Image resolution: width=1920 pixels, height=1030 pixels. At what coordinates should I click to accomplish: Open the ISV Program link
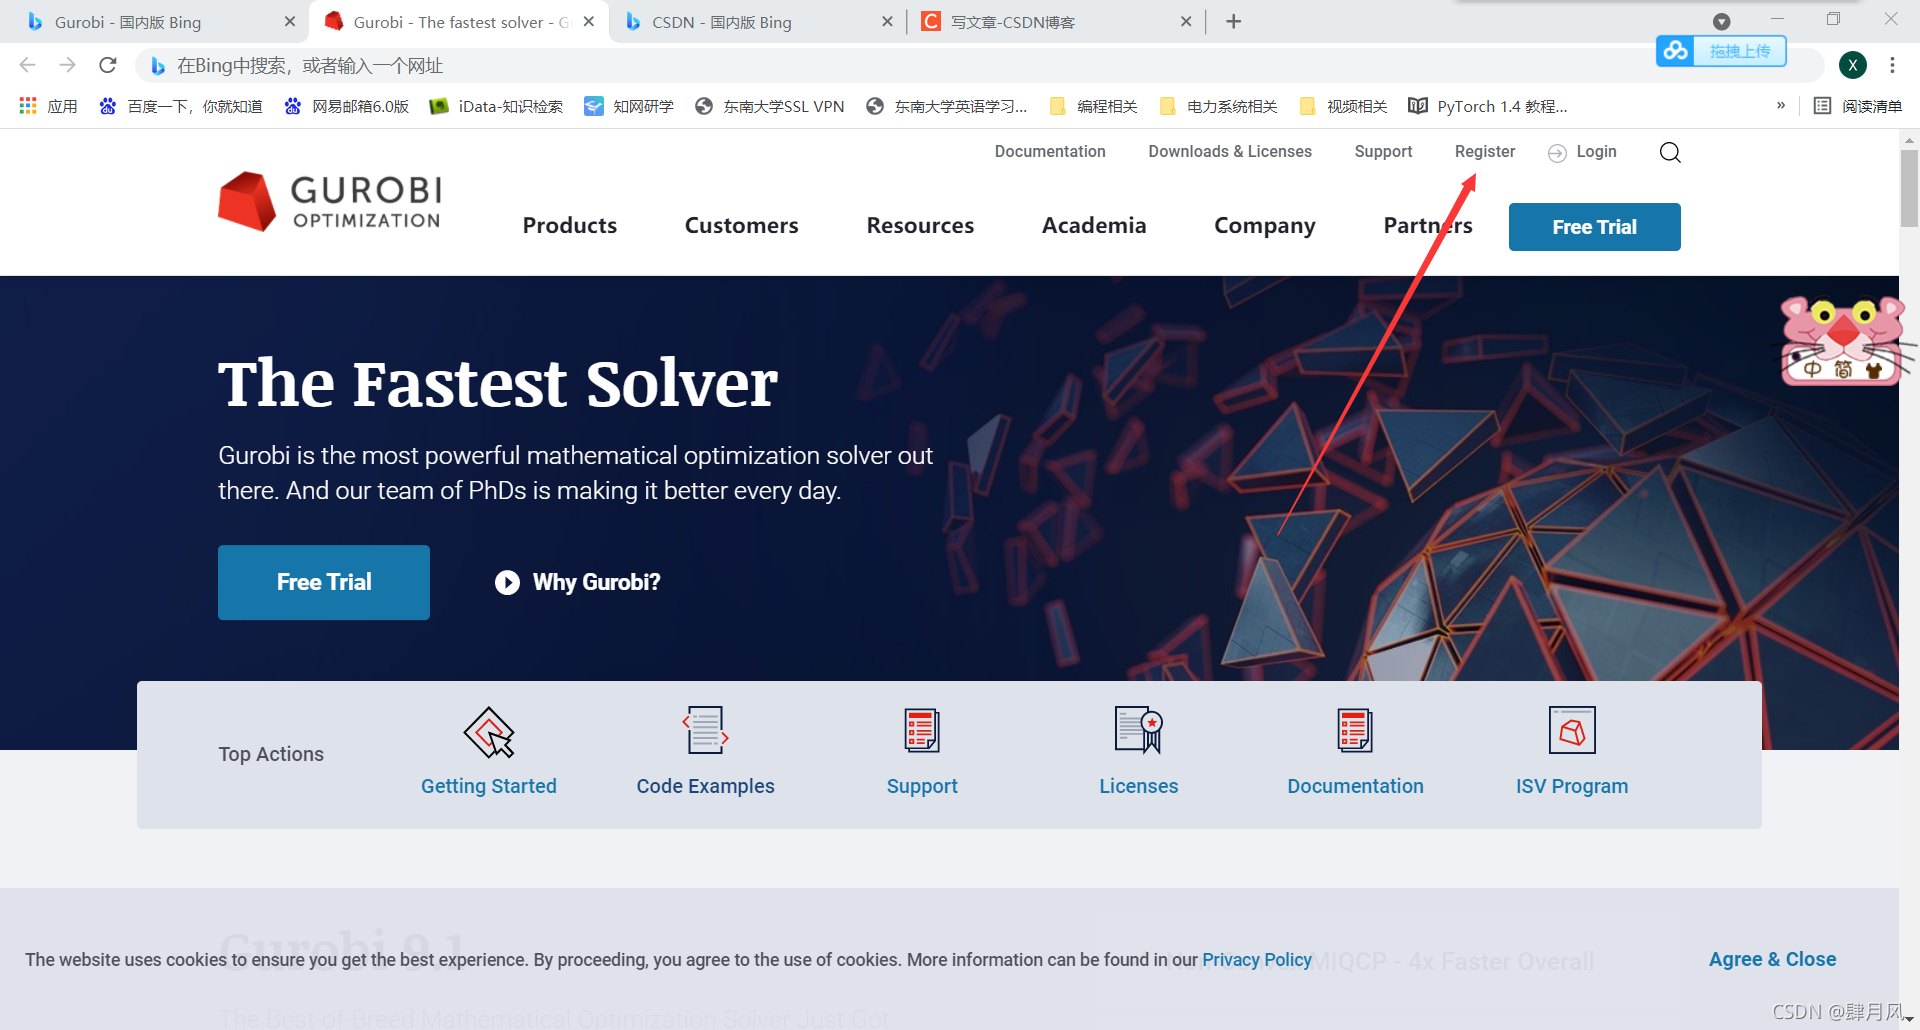click(x=1572, y=786)
